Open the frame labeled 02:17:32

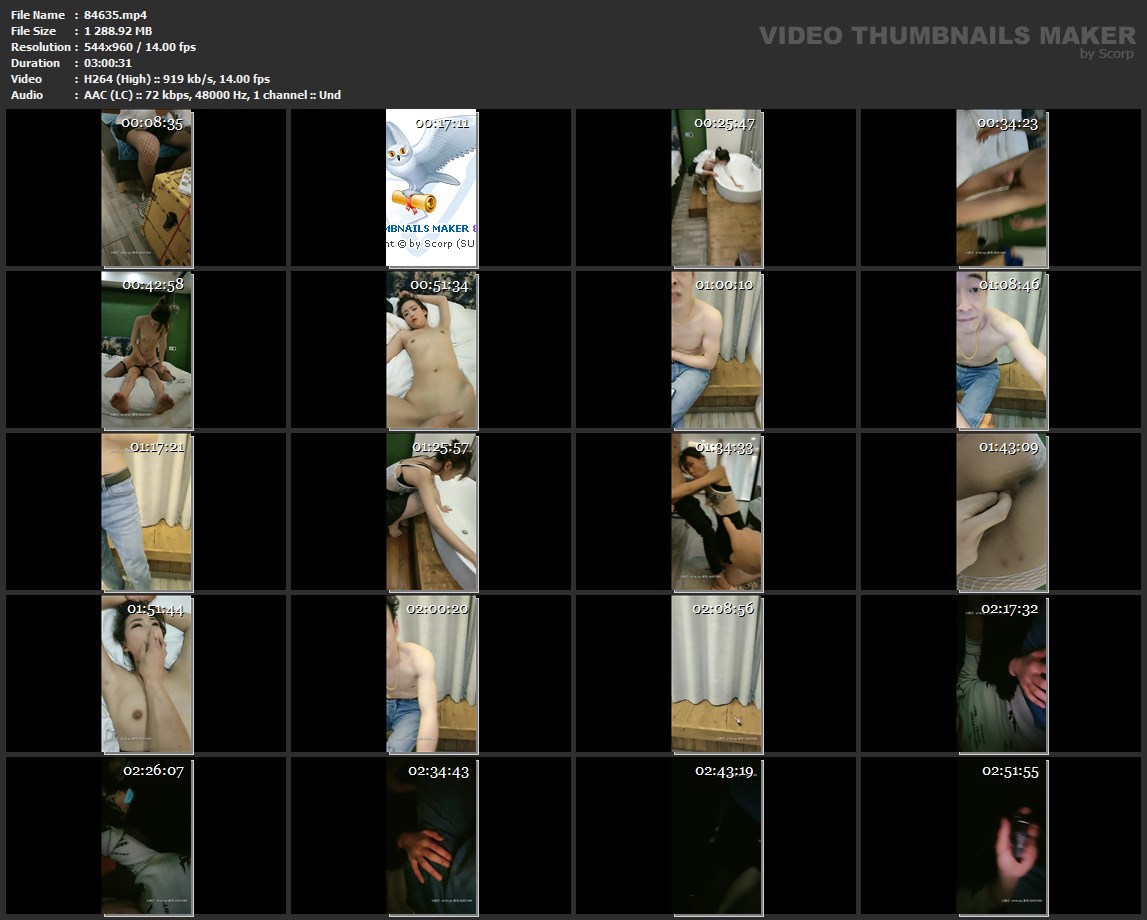tap(1001, 674)
